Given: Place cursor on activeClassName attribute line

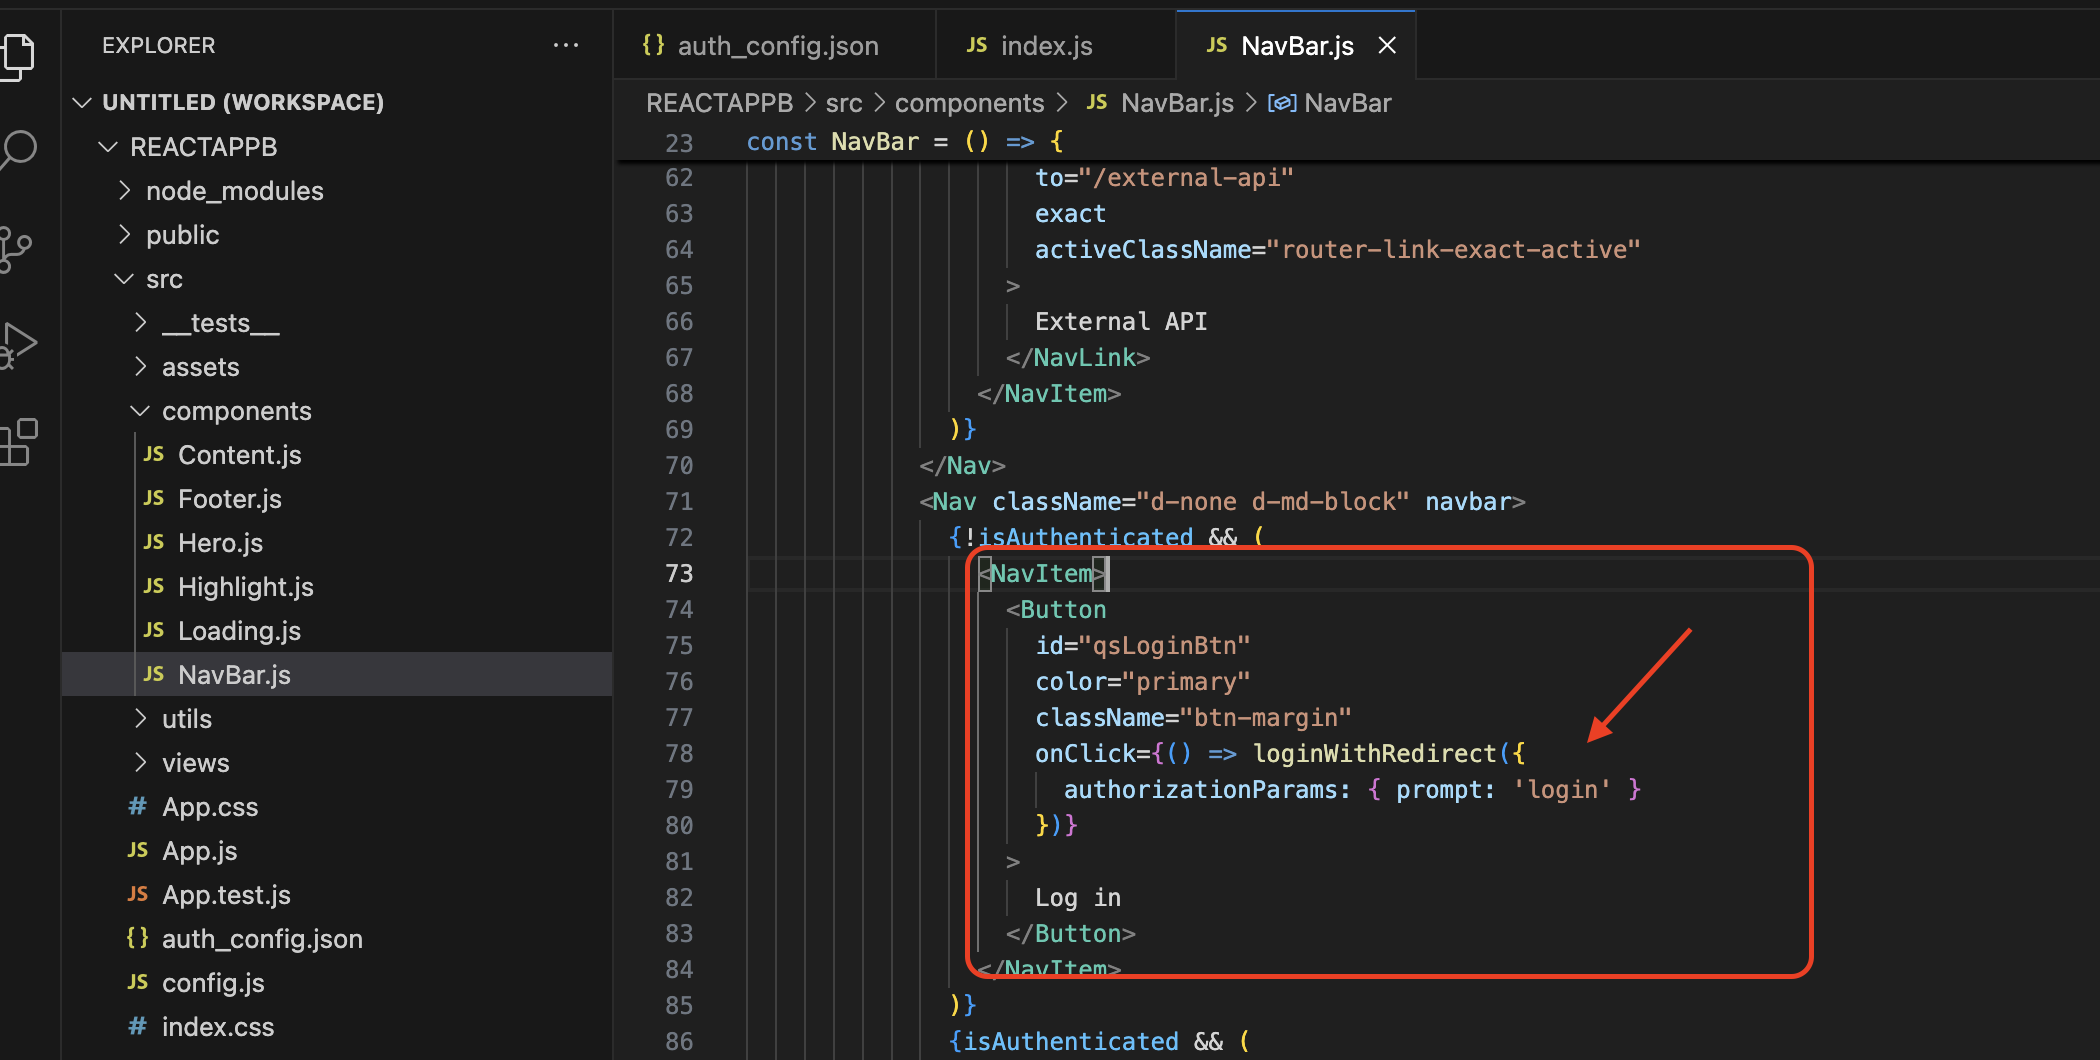Looking at the screenshot, I should click(x=1337, y=249).
